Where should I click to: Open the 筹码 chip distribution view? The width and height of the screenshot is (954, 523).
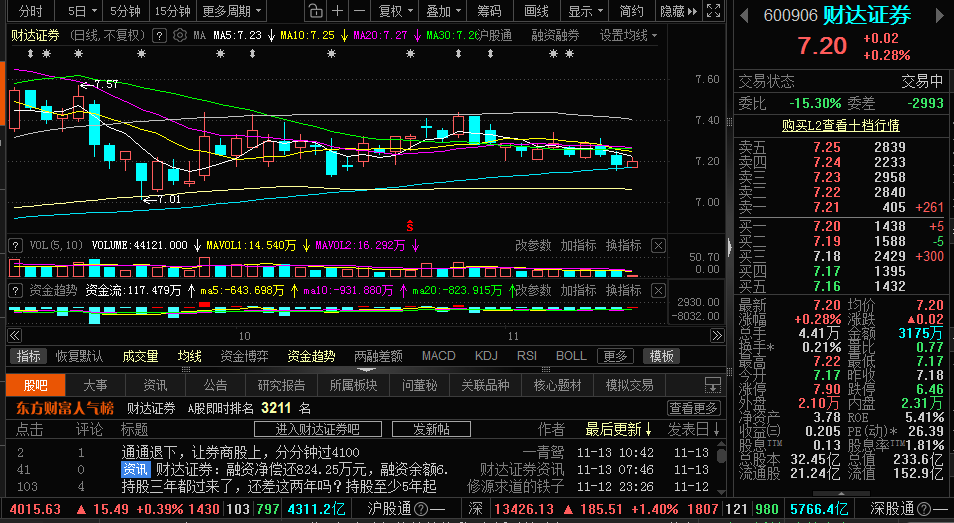click(x=489, y=11)
